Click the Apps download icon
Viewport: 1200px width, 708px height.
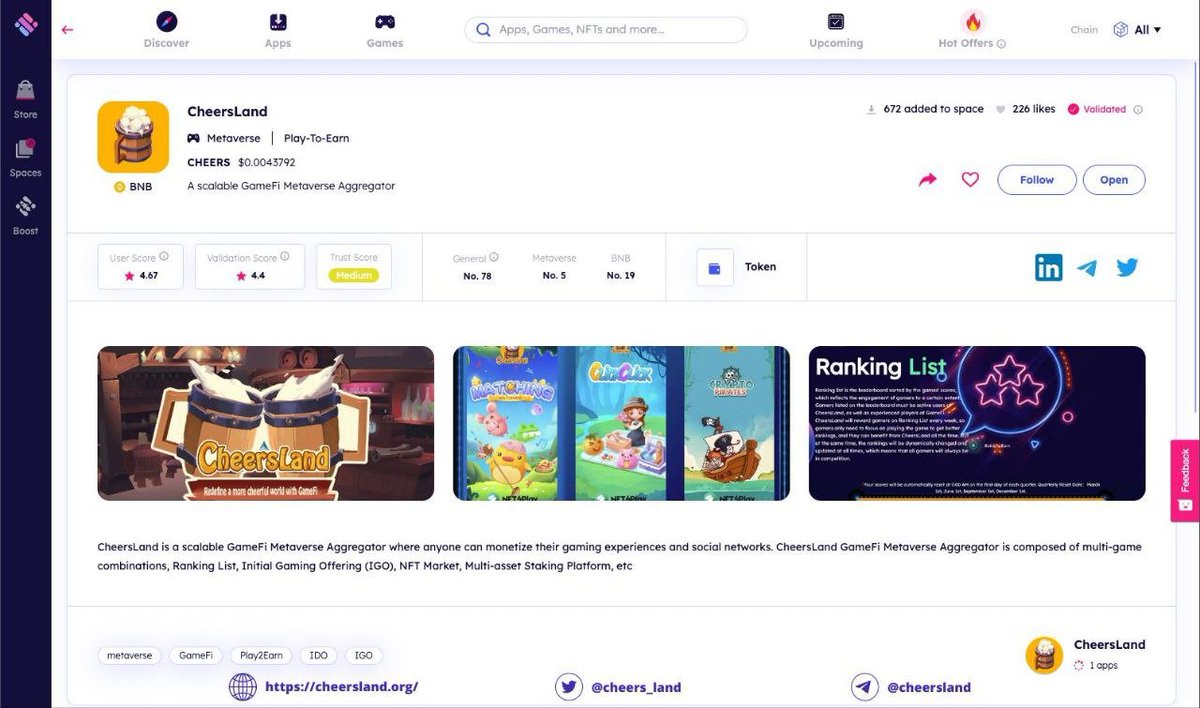tap(278, 21)
